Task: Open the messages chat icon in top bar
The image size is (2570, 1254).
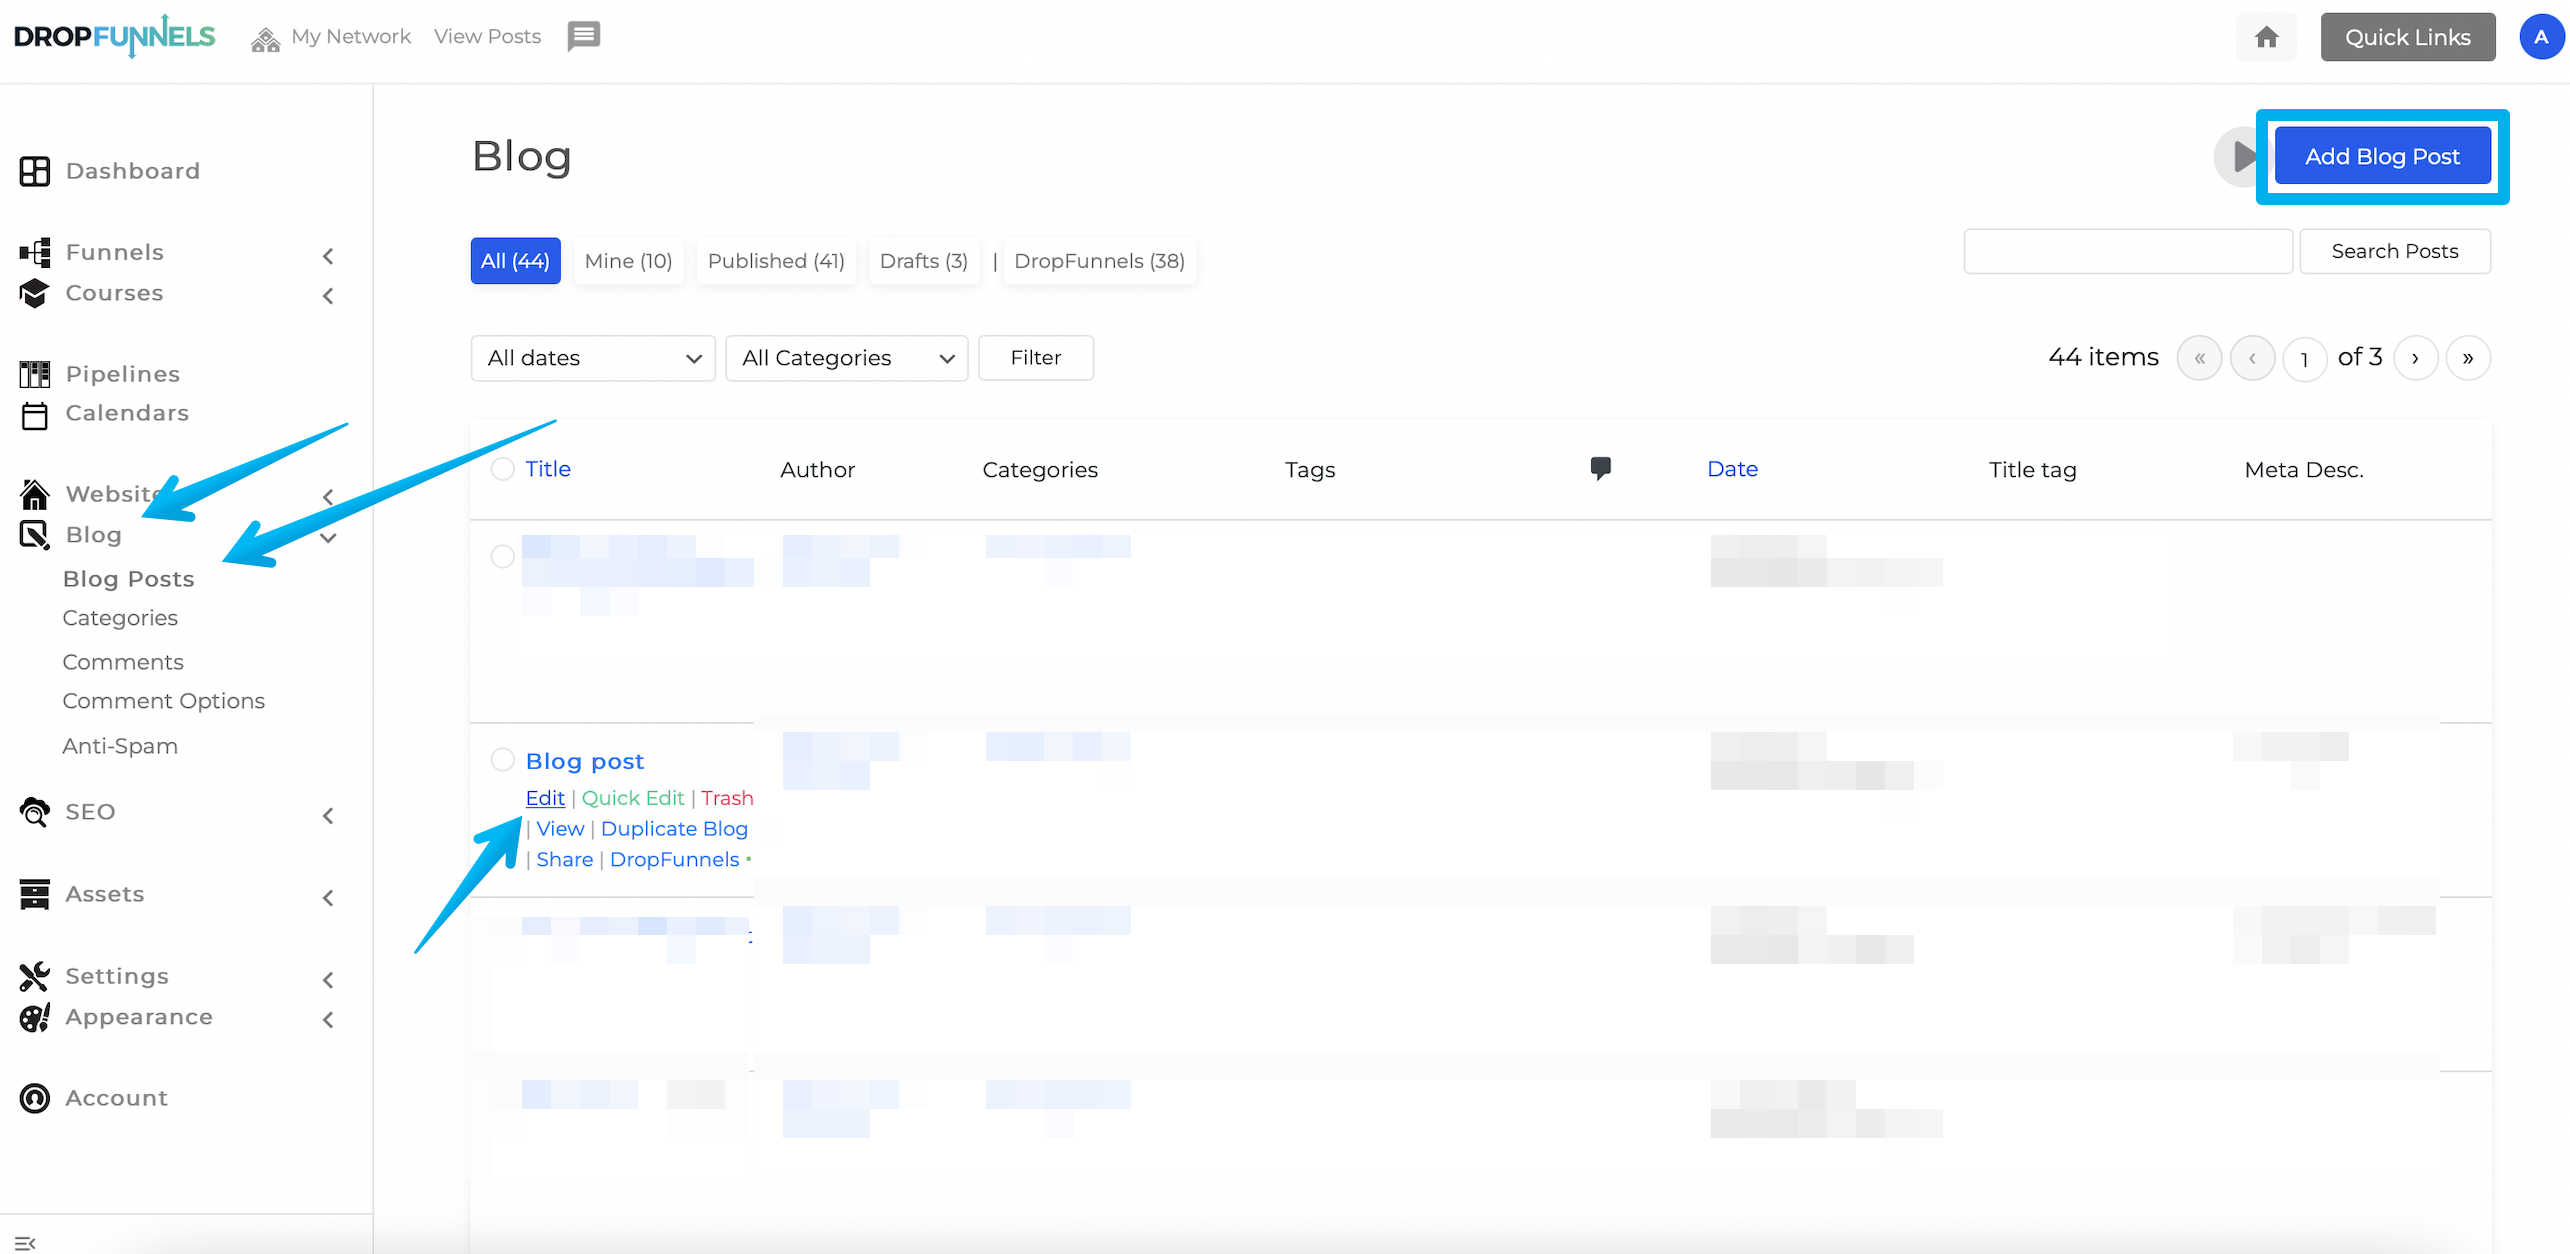Action: (x=584, y=36)
